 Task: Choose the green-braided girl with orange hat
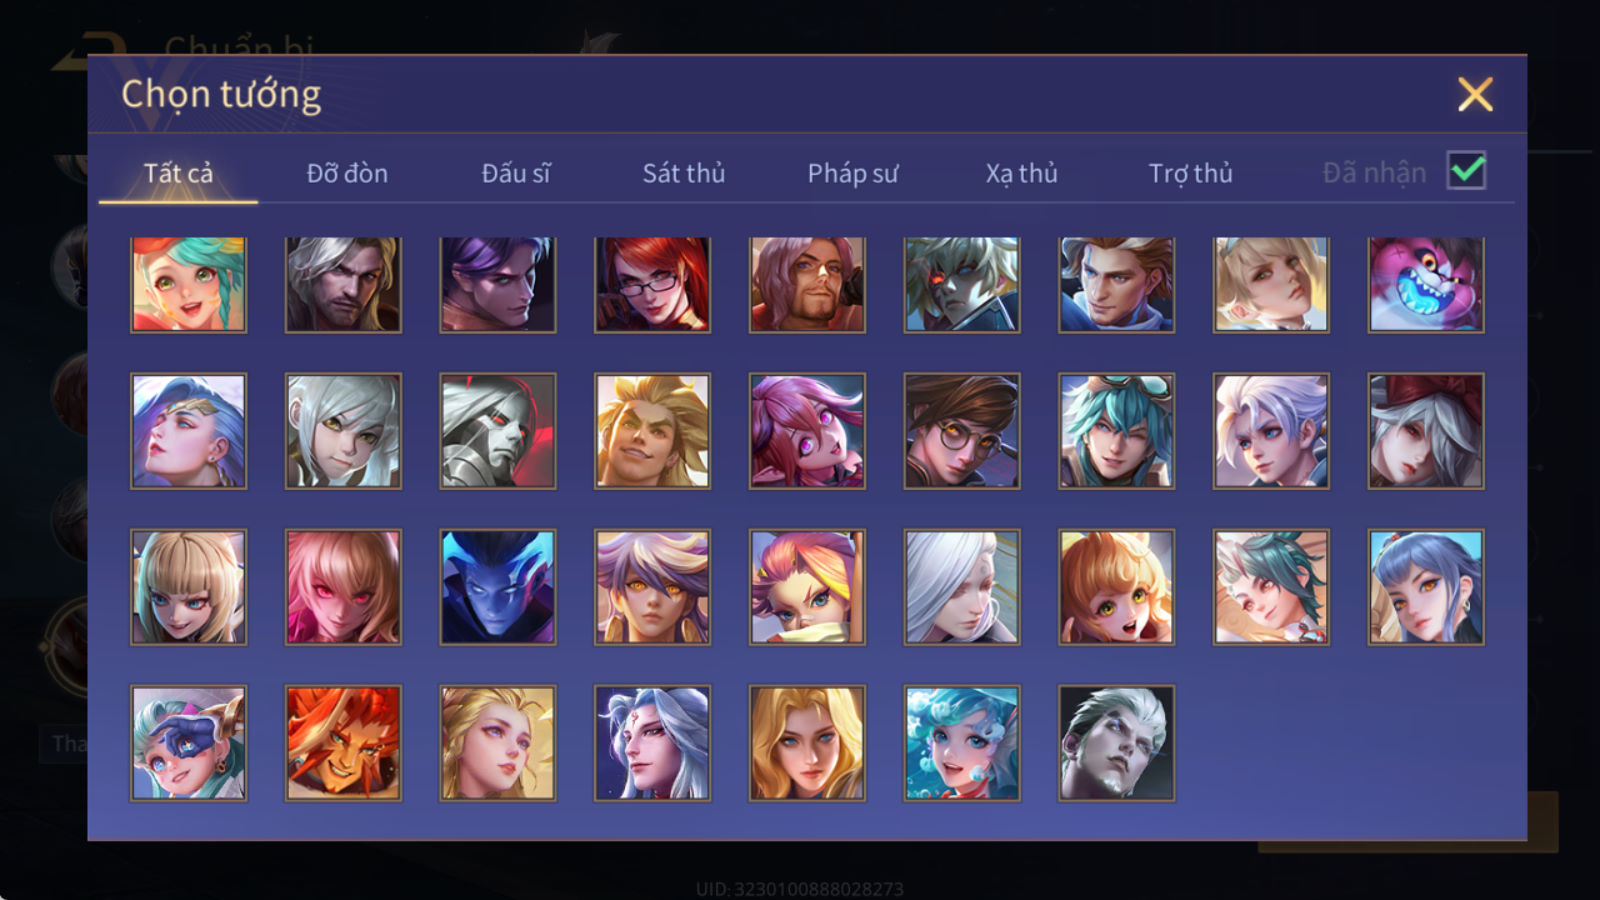[x=189, y=285]
